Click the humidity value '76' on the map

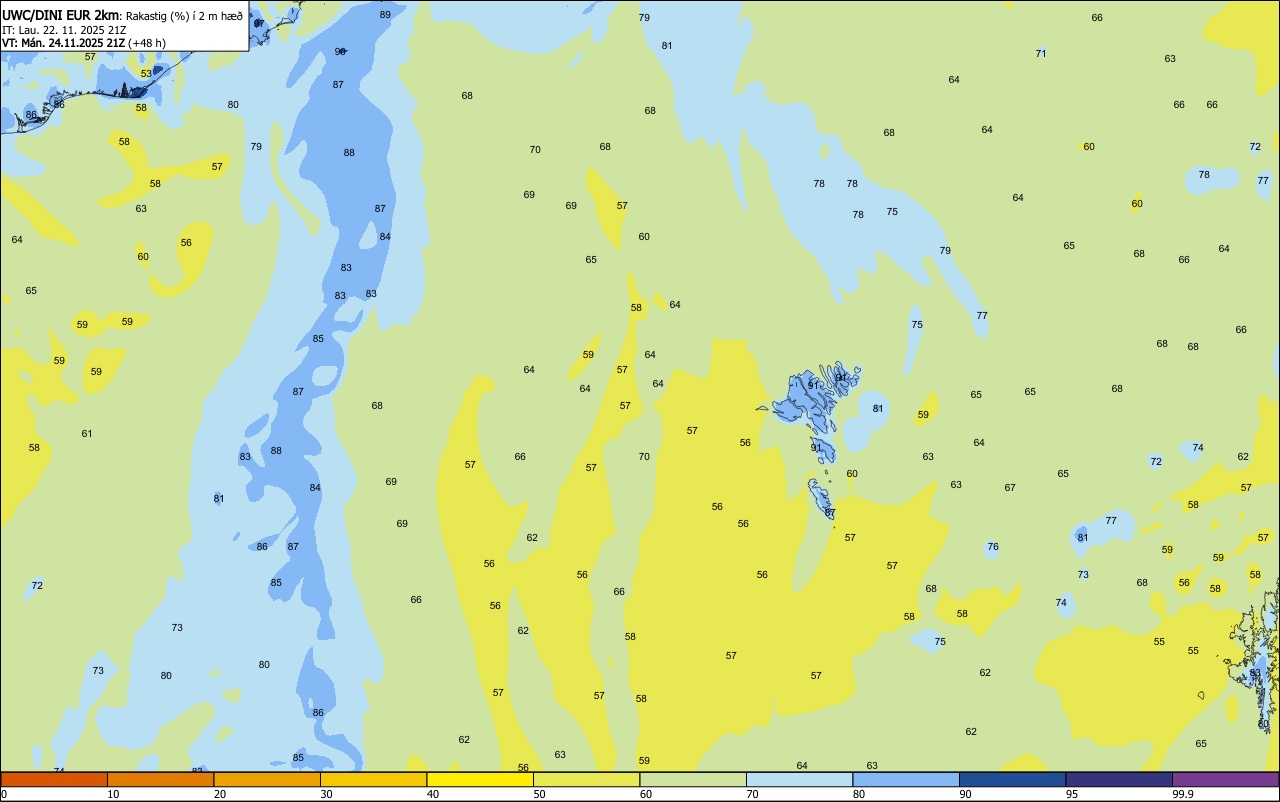(x=993, y=546)
